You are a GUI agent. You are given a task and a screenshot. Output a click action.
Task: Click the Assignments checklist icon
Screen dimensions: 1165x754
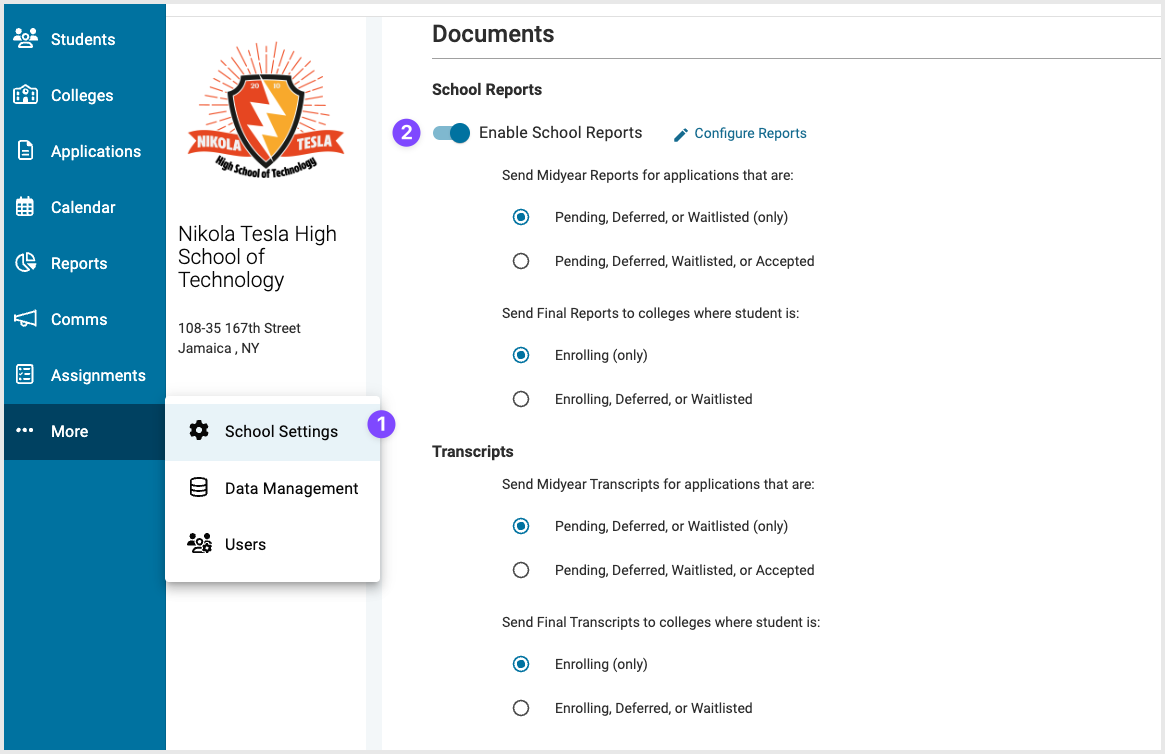(25, 374)
